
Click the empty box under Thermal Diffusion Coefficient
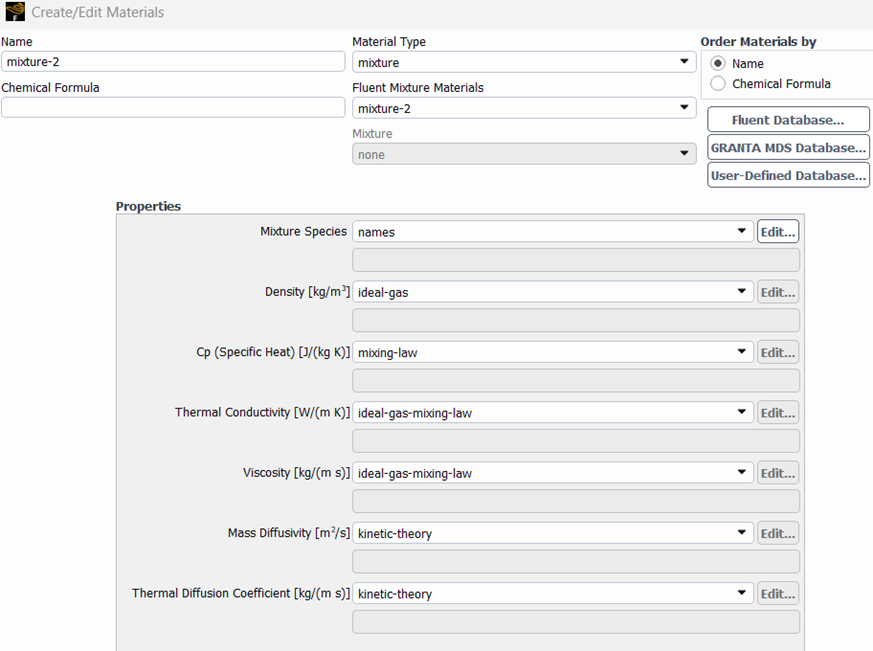(x=576, y=622)
